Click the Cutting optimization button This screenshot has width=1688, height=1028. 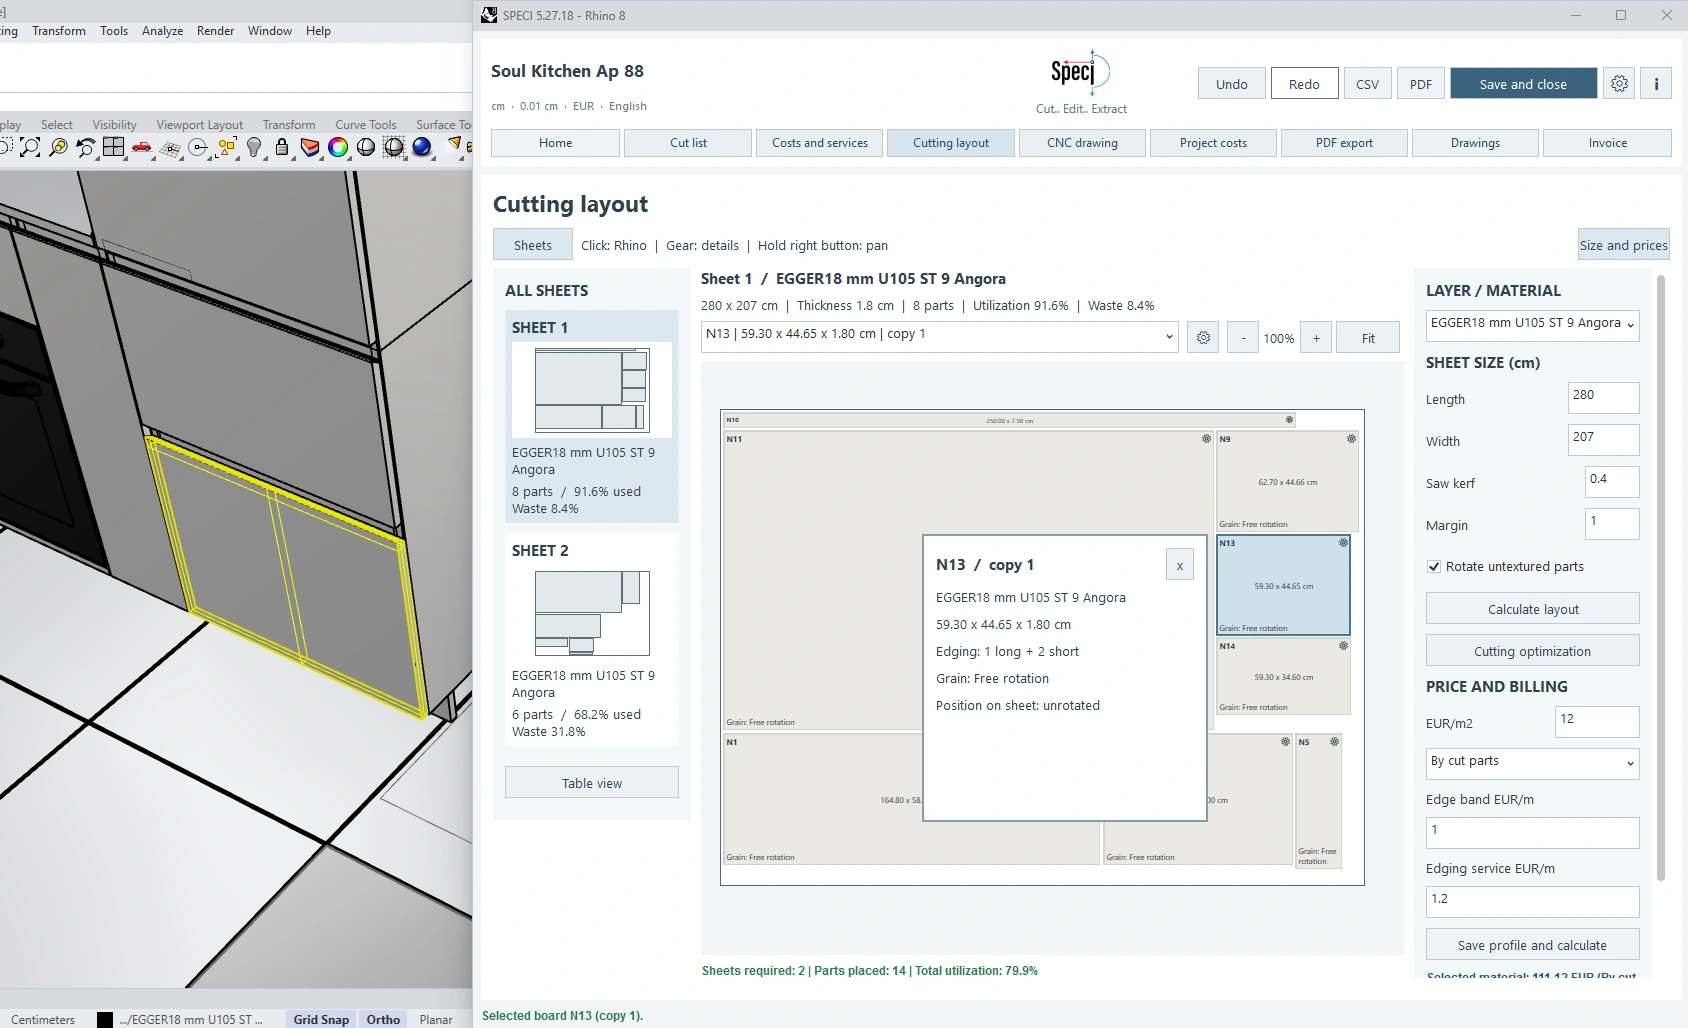(x=1532, y=651)
